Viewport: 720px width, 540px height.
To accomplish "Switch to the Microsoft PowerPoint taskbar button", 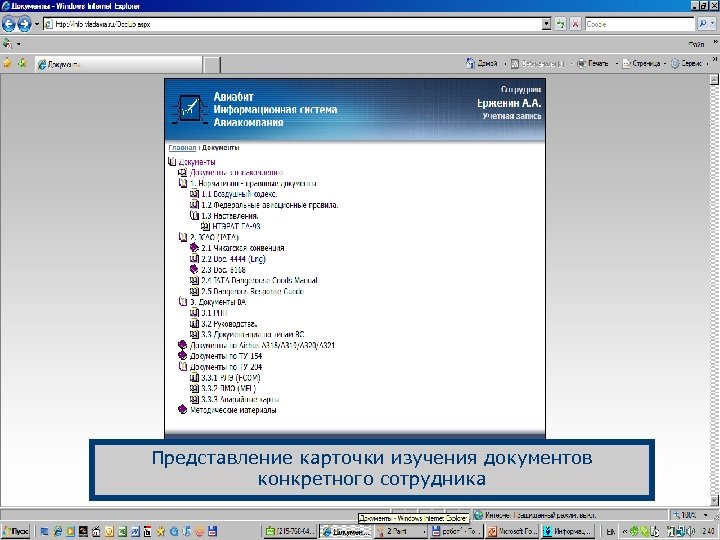I will pos(512,531).
